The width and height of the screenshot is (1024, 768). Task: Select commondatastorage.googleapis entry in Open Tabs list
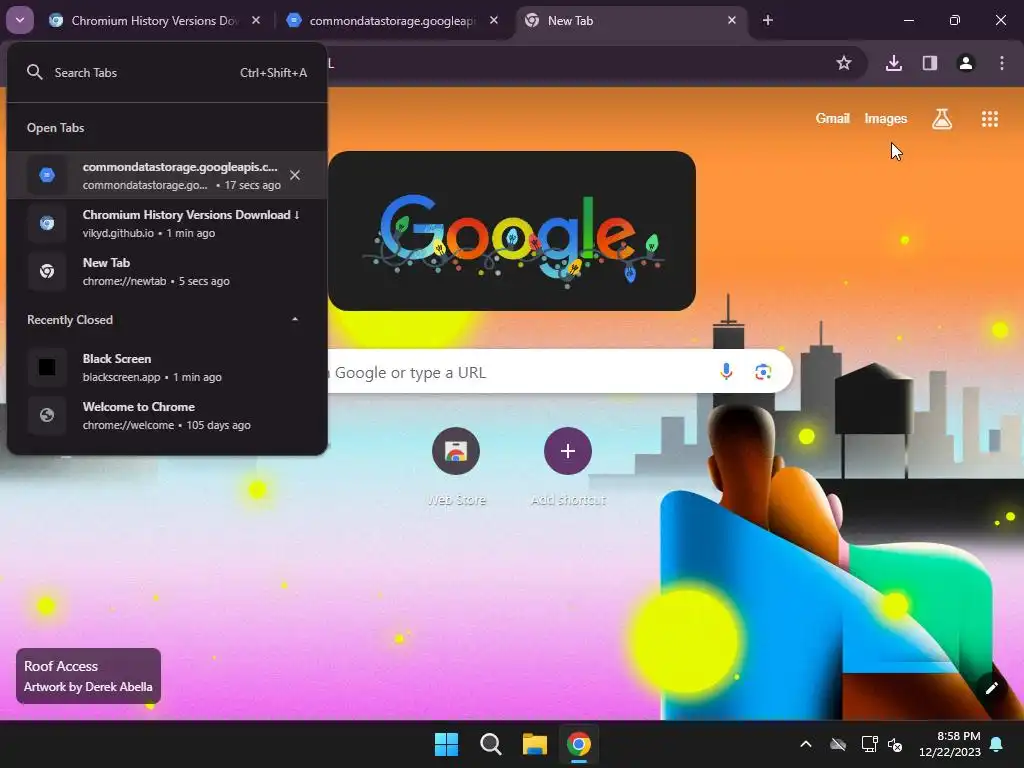point(167,175)
